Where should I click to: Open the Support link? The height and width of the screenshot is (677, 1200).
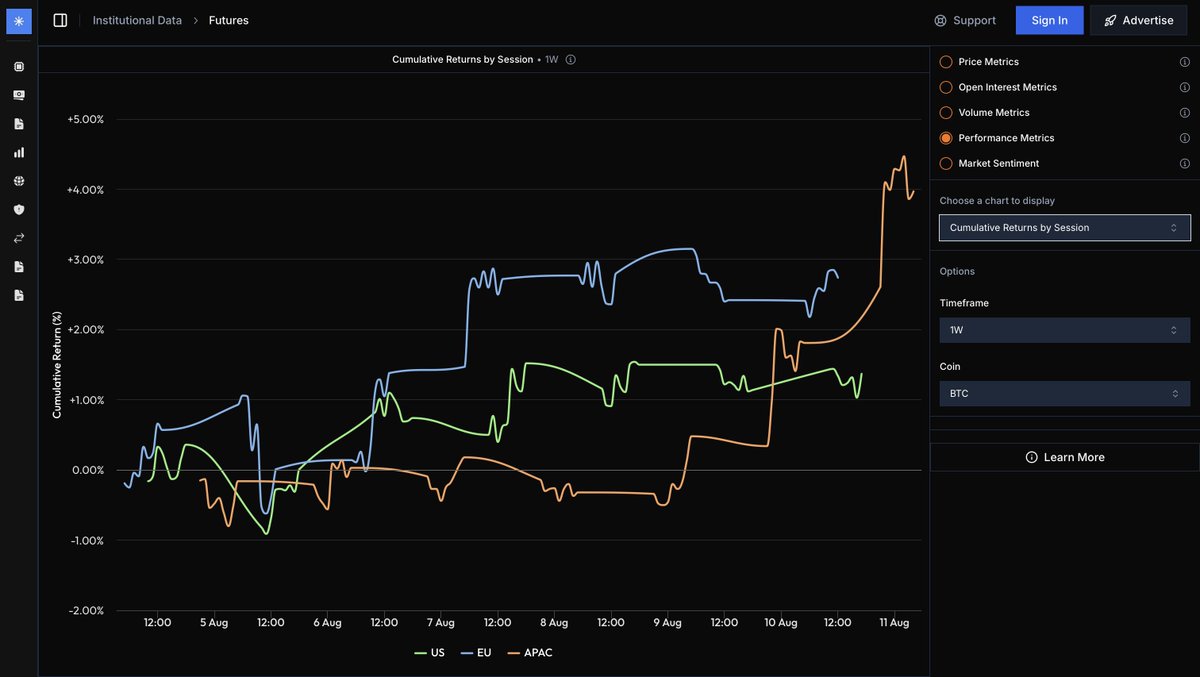pos(965,20)
